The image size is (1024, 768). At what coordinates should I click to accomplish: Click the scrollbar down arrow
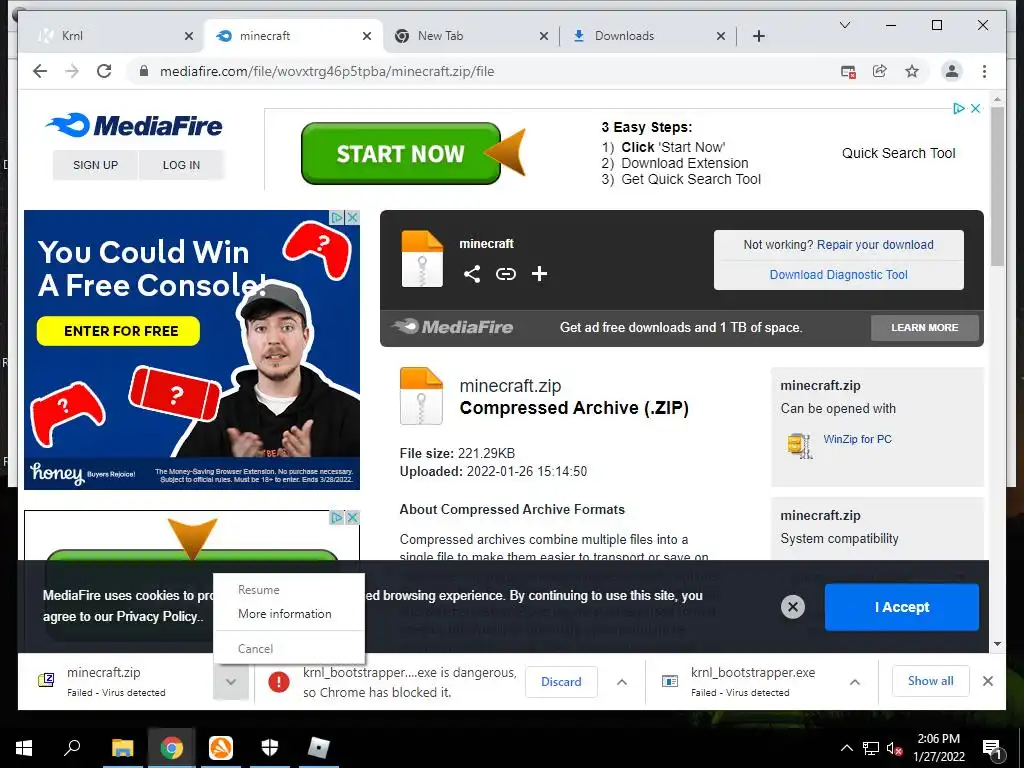[x=997, y=644]
